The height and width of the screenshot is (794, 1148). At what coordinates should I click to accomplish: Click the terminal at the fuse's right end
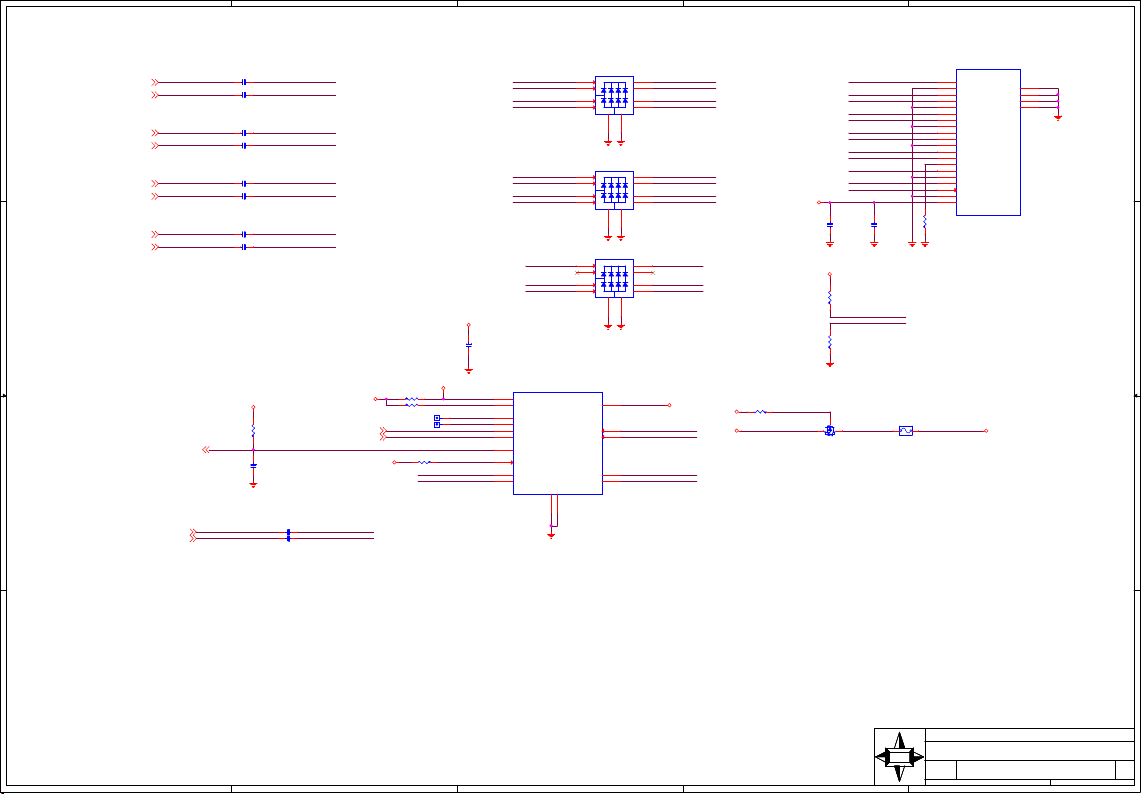[986, 431]
